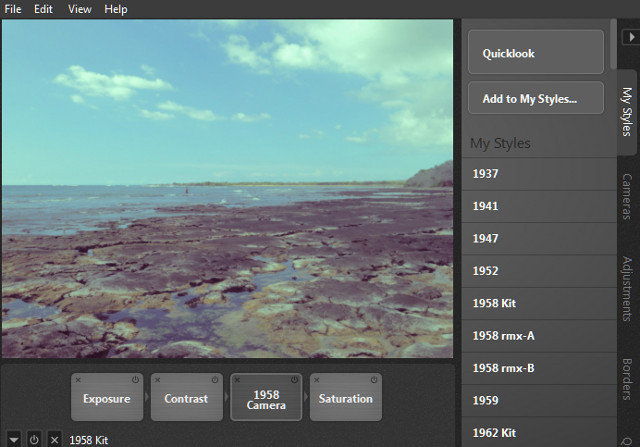Apply the 1947 style
The width and height of the screenshot is (640, 447).
click(x=539, y=238)
